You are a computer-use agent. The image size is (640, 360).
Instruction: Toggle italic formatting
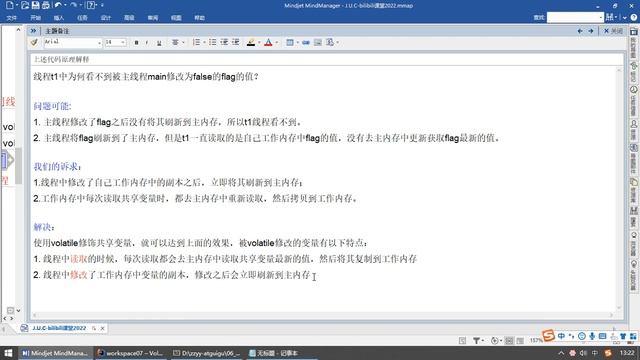(x=147, y=43)
